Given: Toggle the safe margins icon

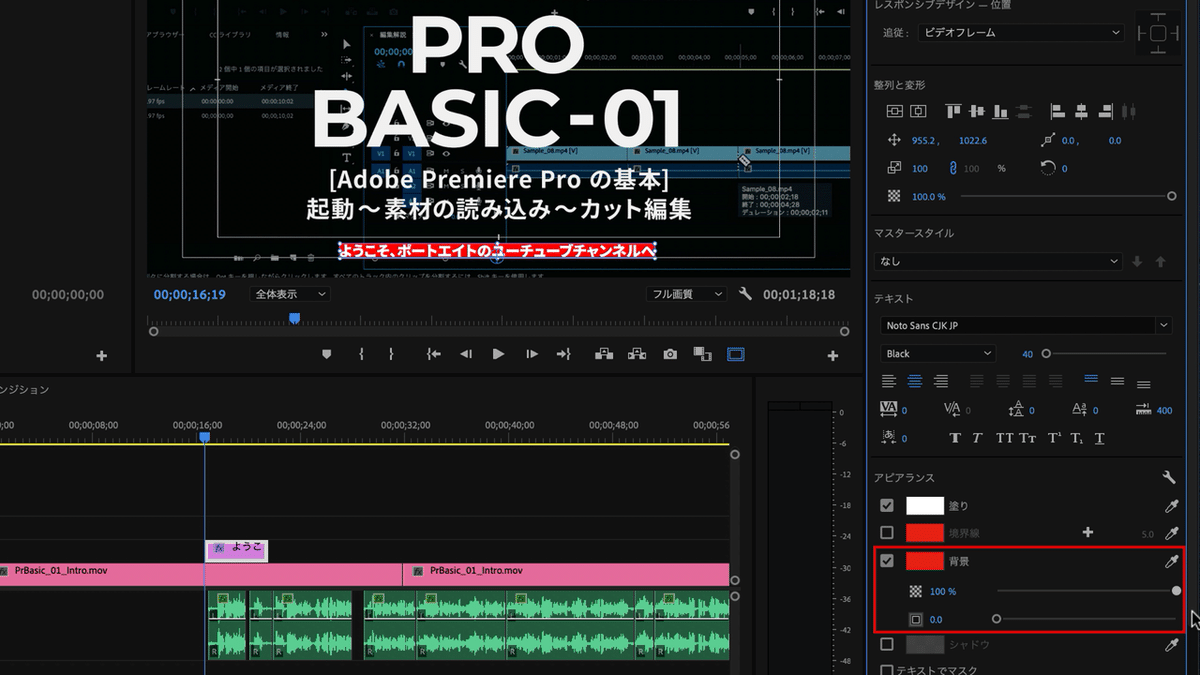Looking at the screenshot, I should tap(736, 354).
